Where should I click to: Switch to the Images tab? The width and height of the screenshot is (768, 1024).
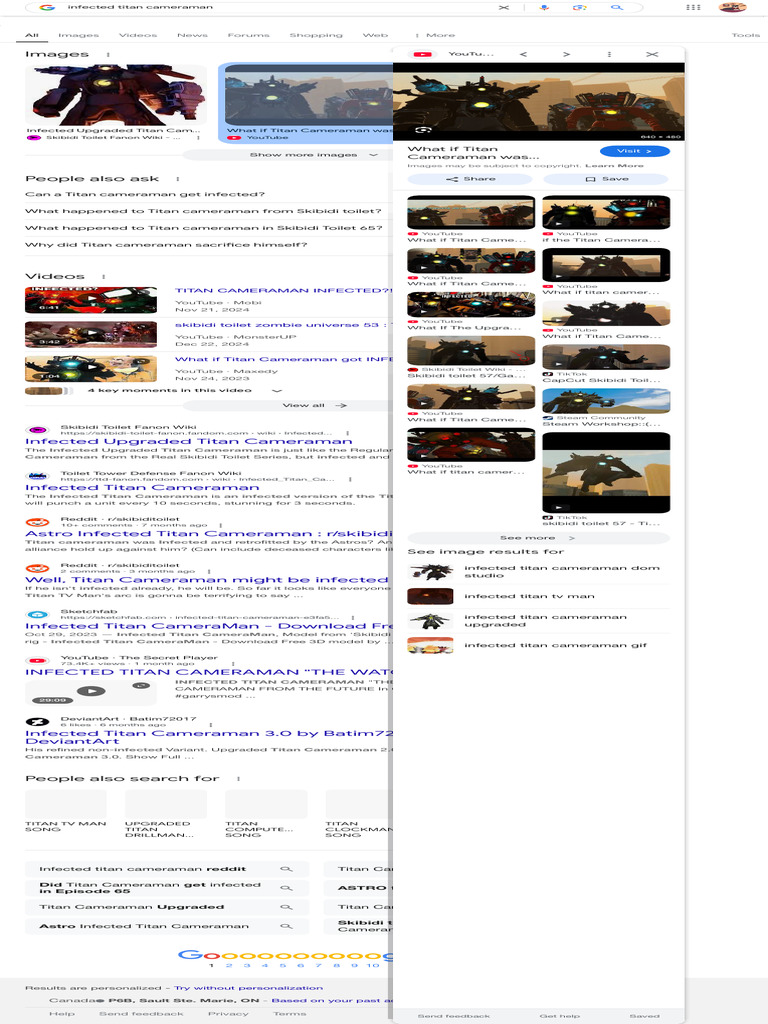pyautogui.click(x=78, y=35)
